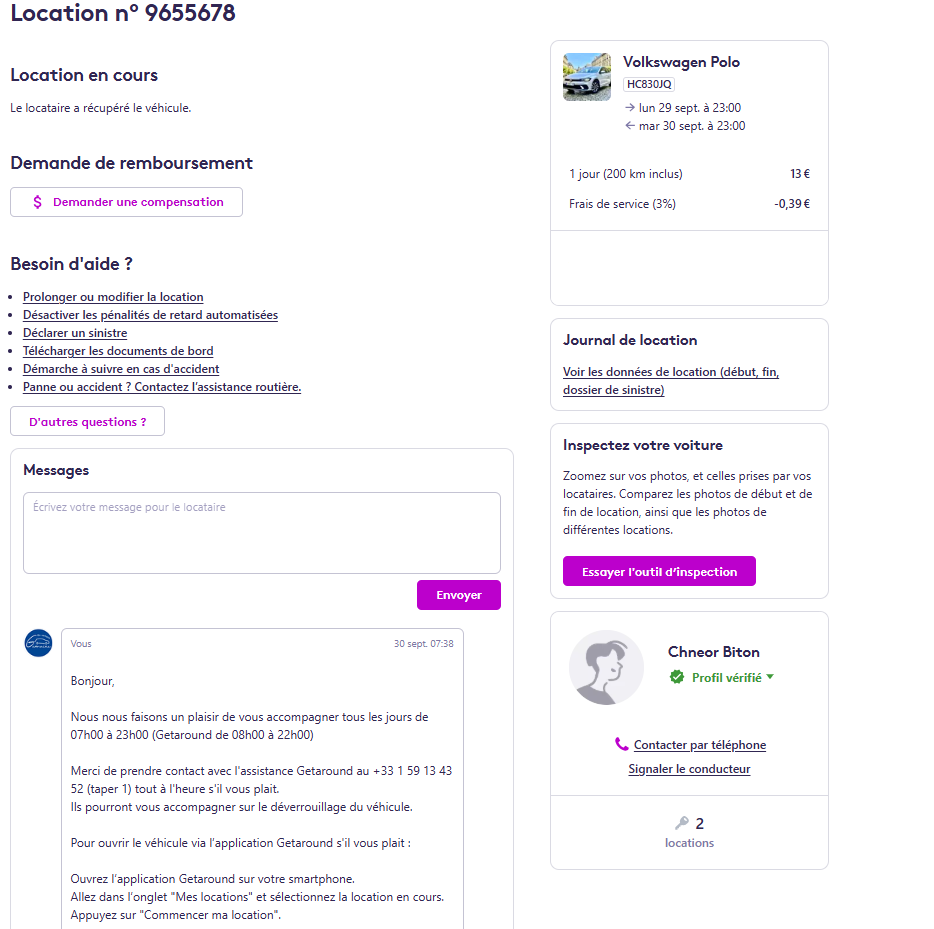This screenshot has width=934, height=929.
Task: Click Signaler le conducteur link
Action: click(x=689, y=769)
